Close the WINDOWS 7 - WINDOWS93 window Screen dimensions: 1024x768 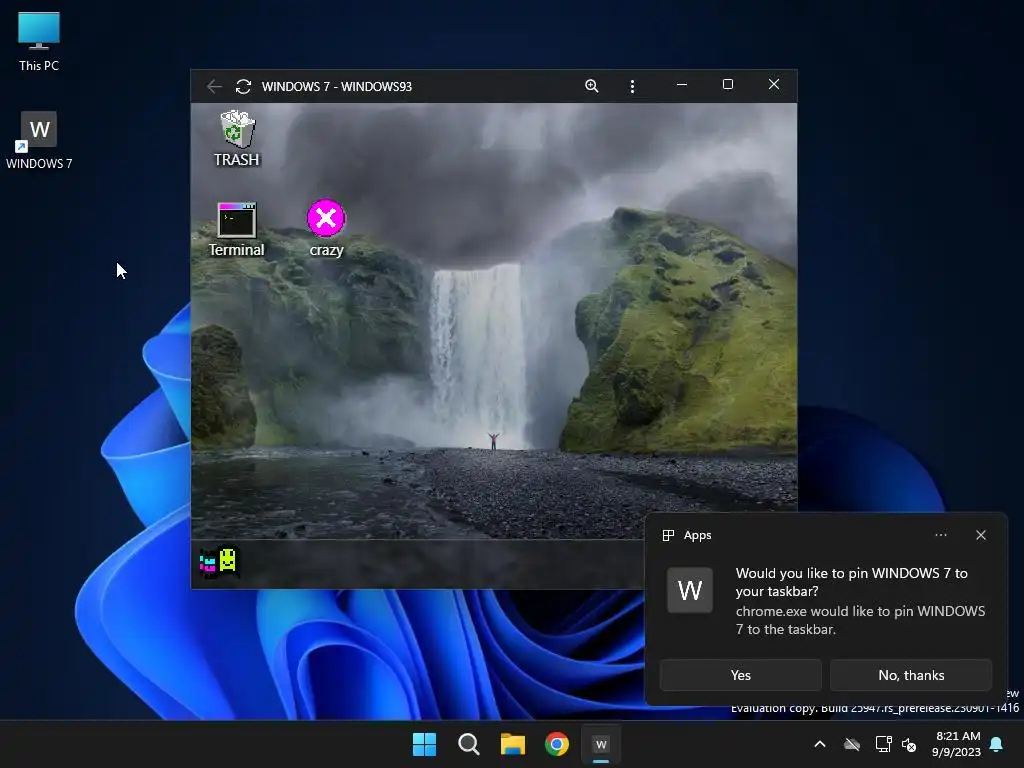(x=774, y=84)
